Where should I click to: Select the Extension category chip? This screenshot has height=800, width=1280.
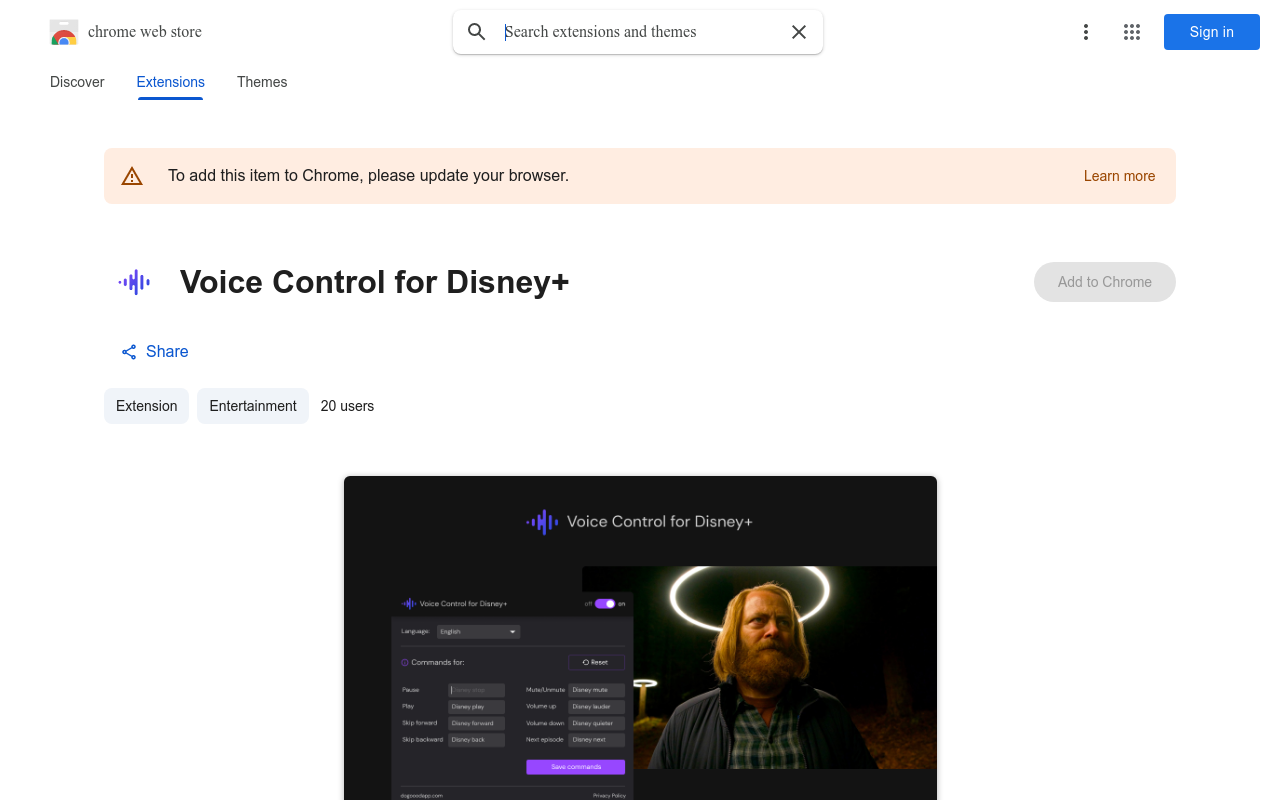(x=146, y=406)
